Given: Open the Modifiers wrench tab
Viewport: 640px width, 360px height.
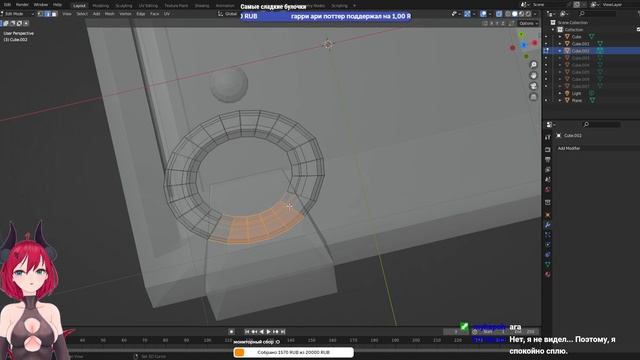Looking at the screenshot, I should (x=548, y=225).
